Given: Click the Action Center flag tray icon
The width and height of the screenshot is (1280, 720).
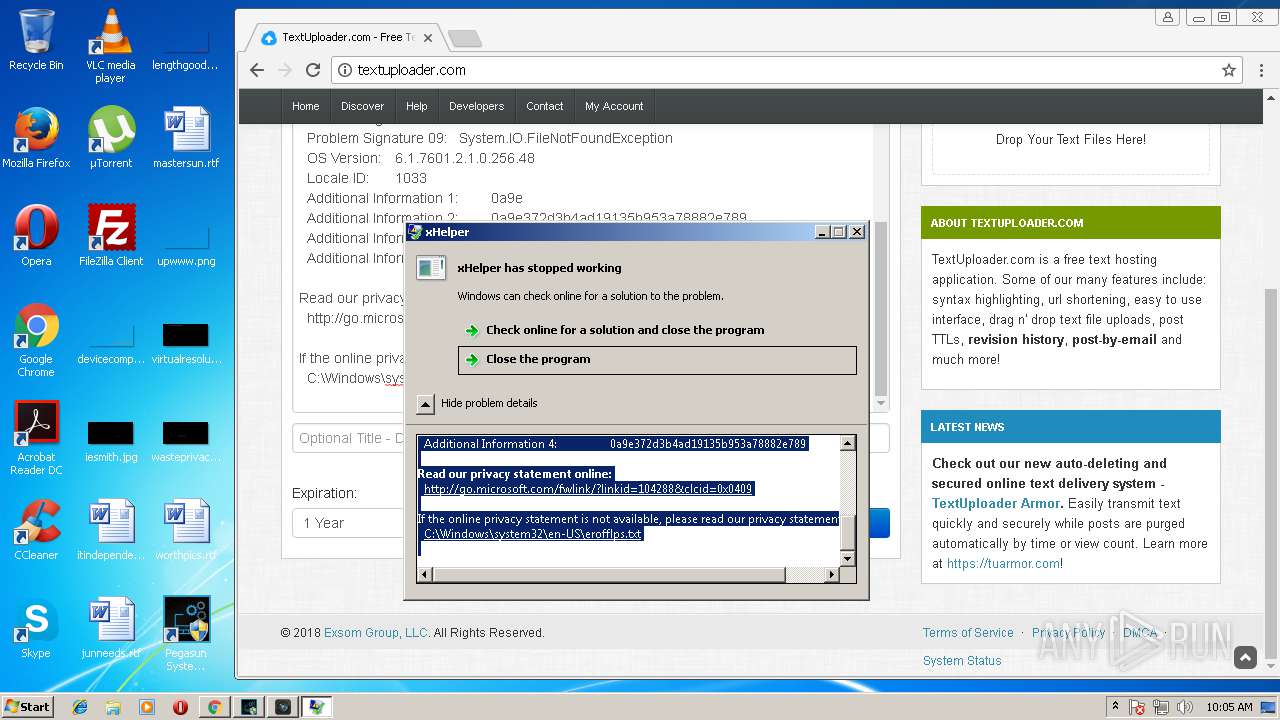Looking at the screenshot, I should [x=1137, y=707].
